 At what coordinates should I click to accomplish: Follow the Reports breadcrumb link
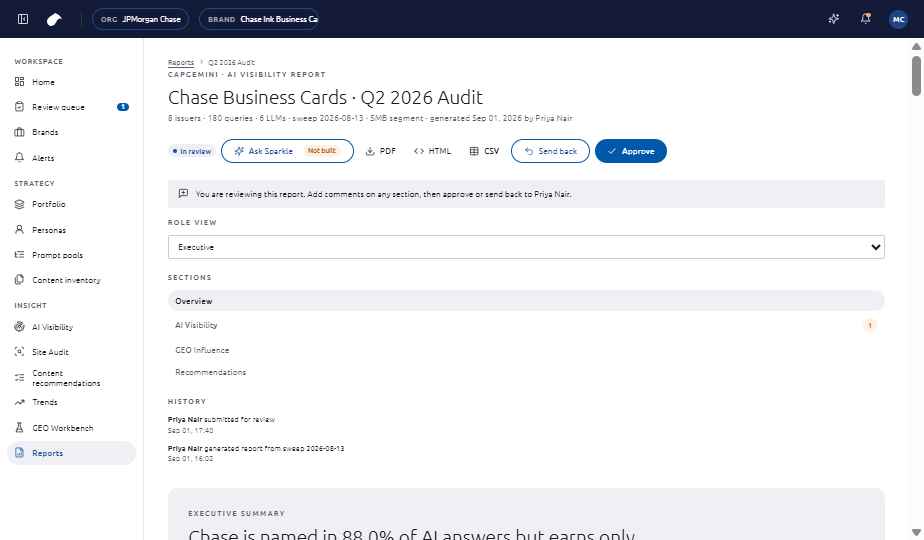181,62
